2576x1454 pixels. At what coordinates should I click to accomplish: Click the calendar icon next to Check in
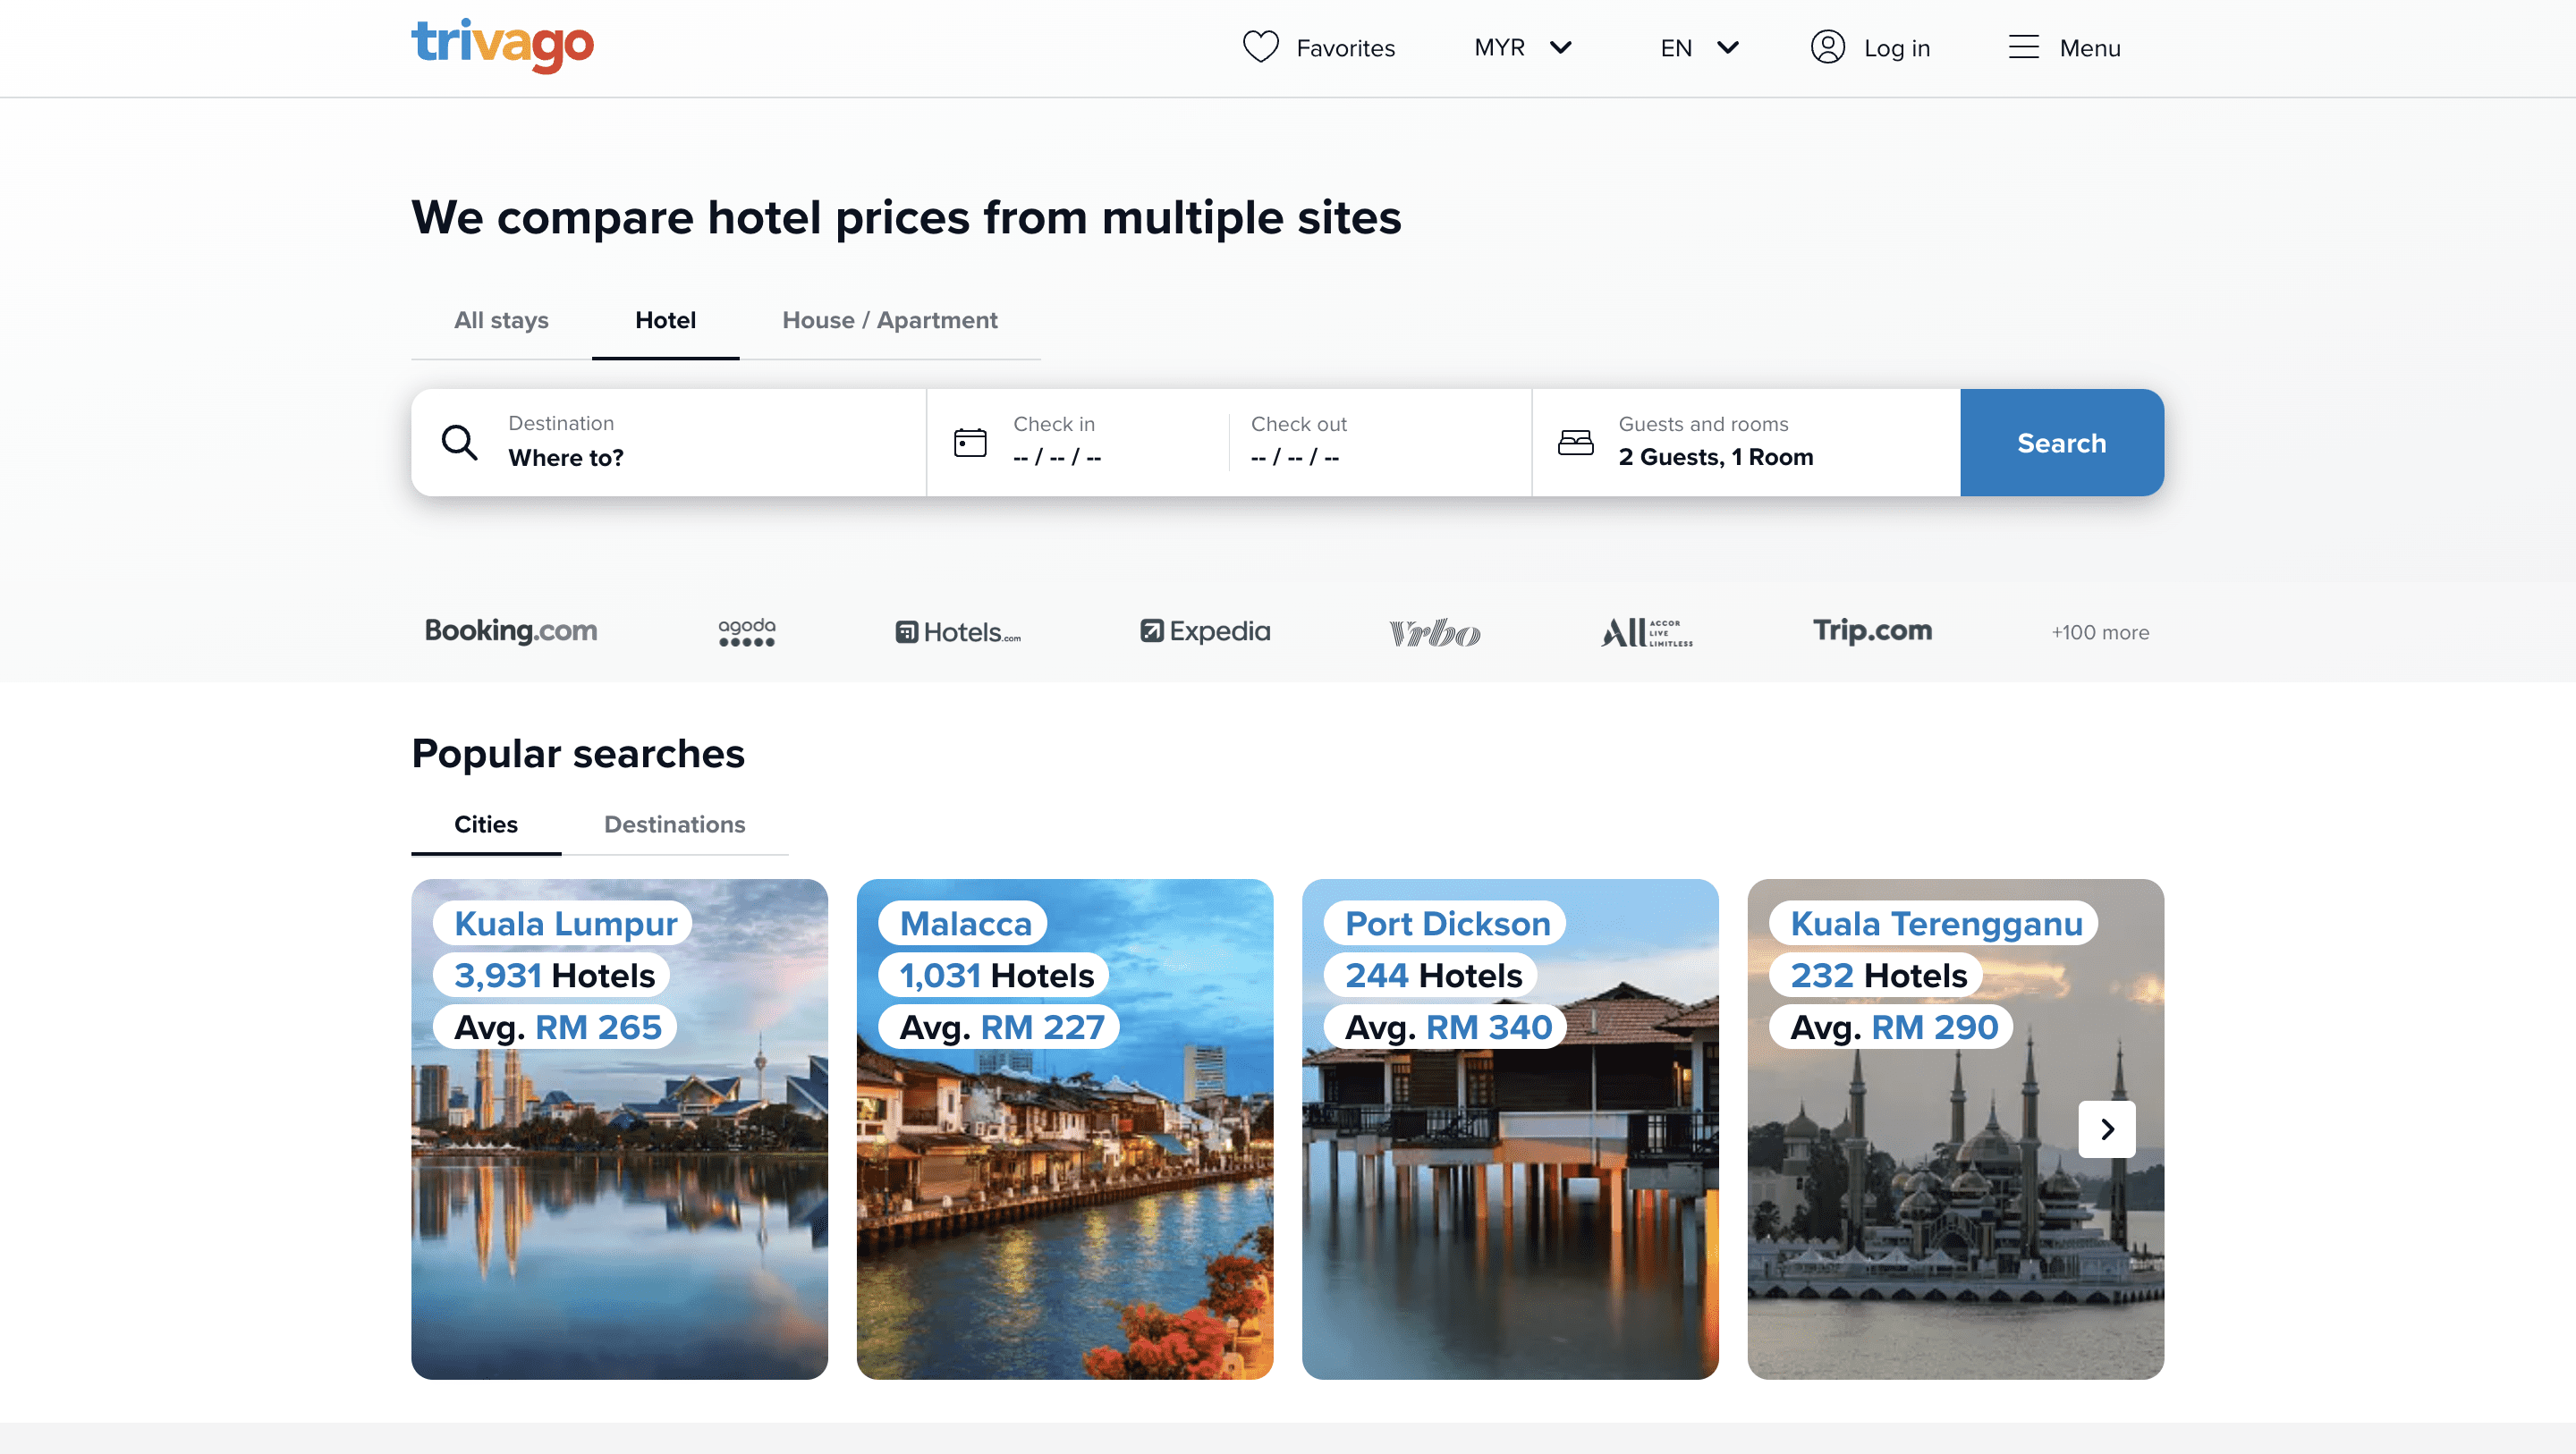pos(969,440)
